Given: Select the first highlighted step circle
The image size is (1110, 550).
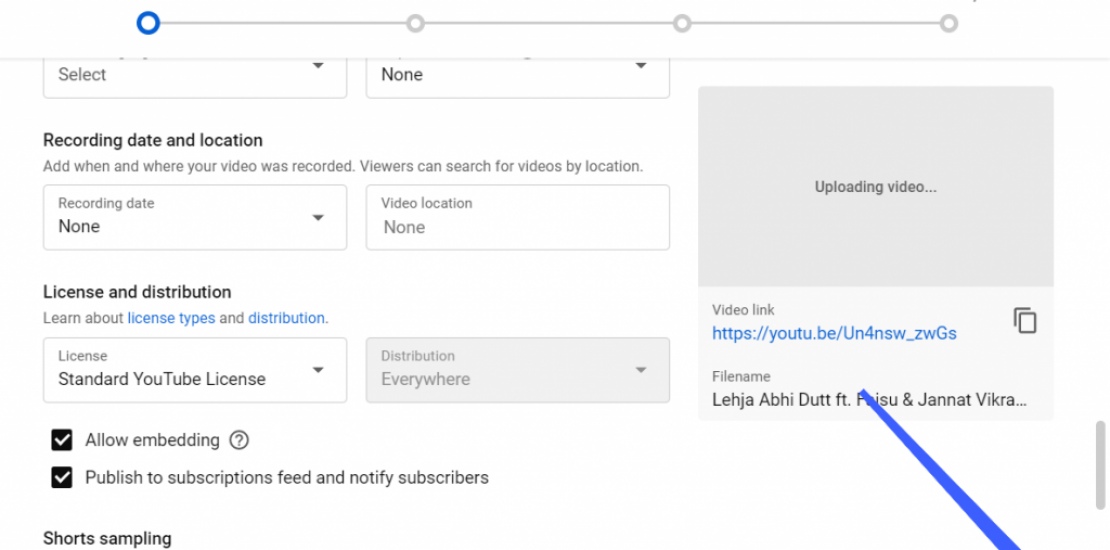Looking at the screenshot, I should pyautogui.click(x=148, y=22).
